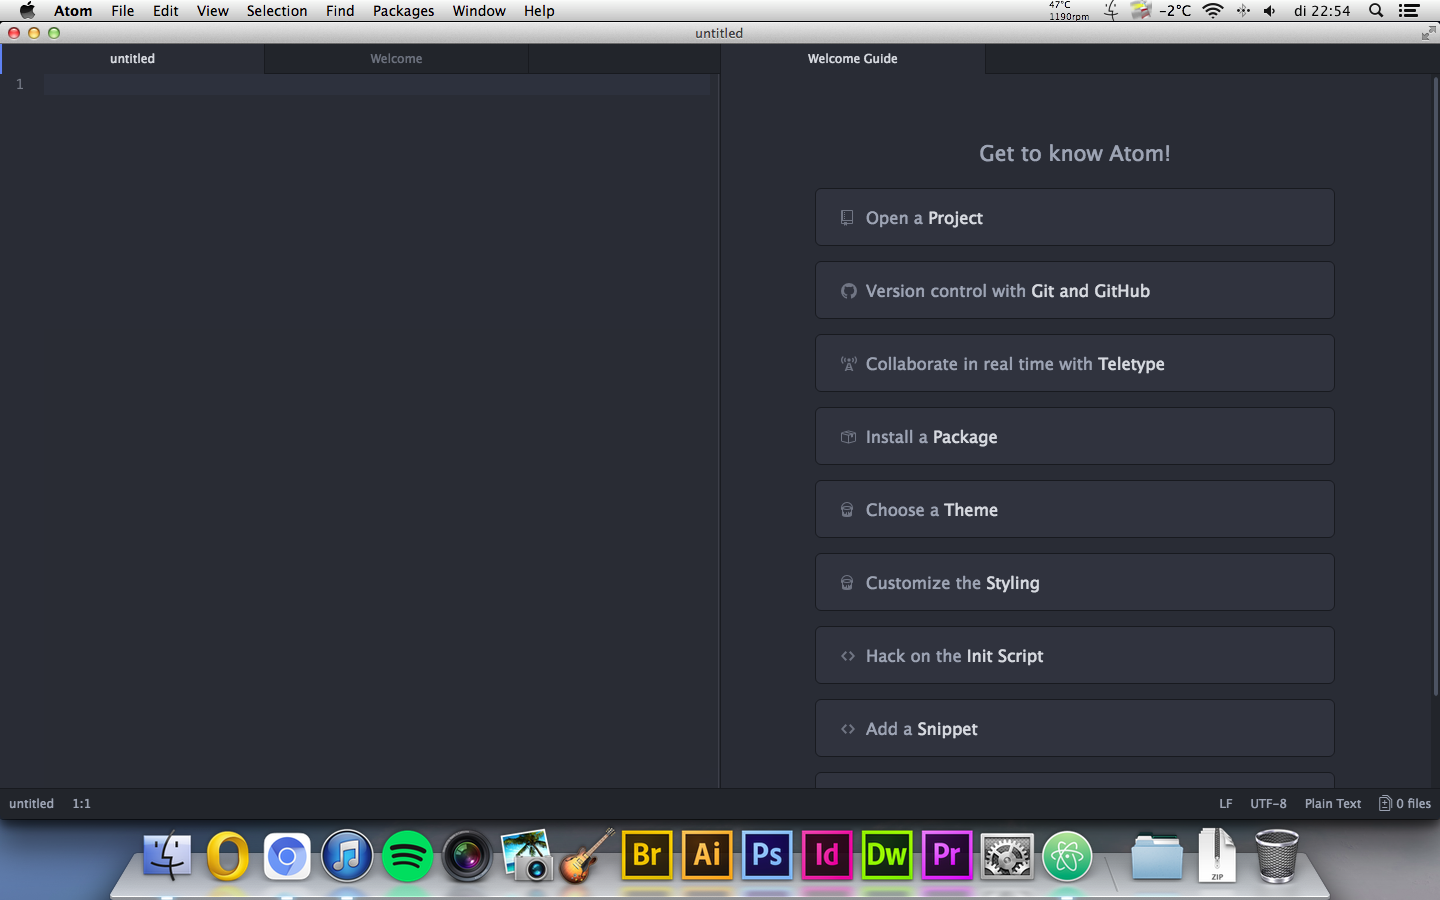The height and width of the screenshot is (900, 1440).
Task: Expand the Hack on the Init Script section
Action: point(1075,655)
